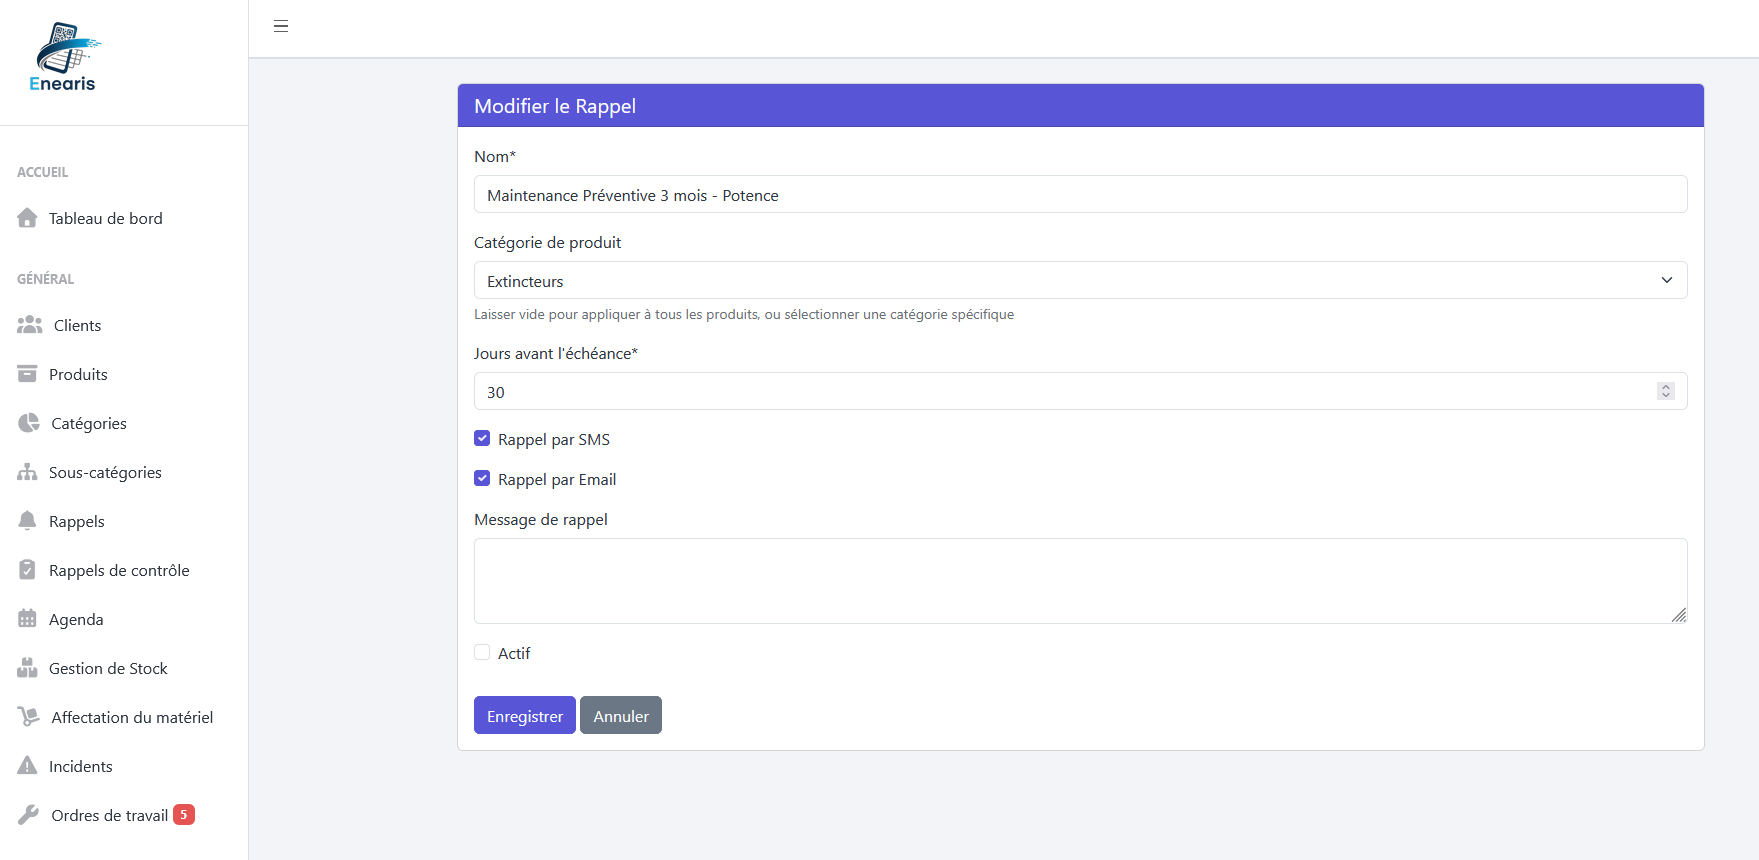Click the calendar icon beside Agenda
The height and width of the screenshot is (860, 1759).
click(x=27, y=619)
